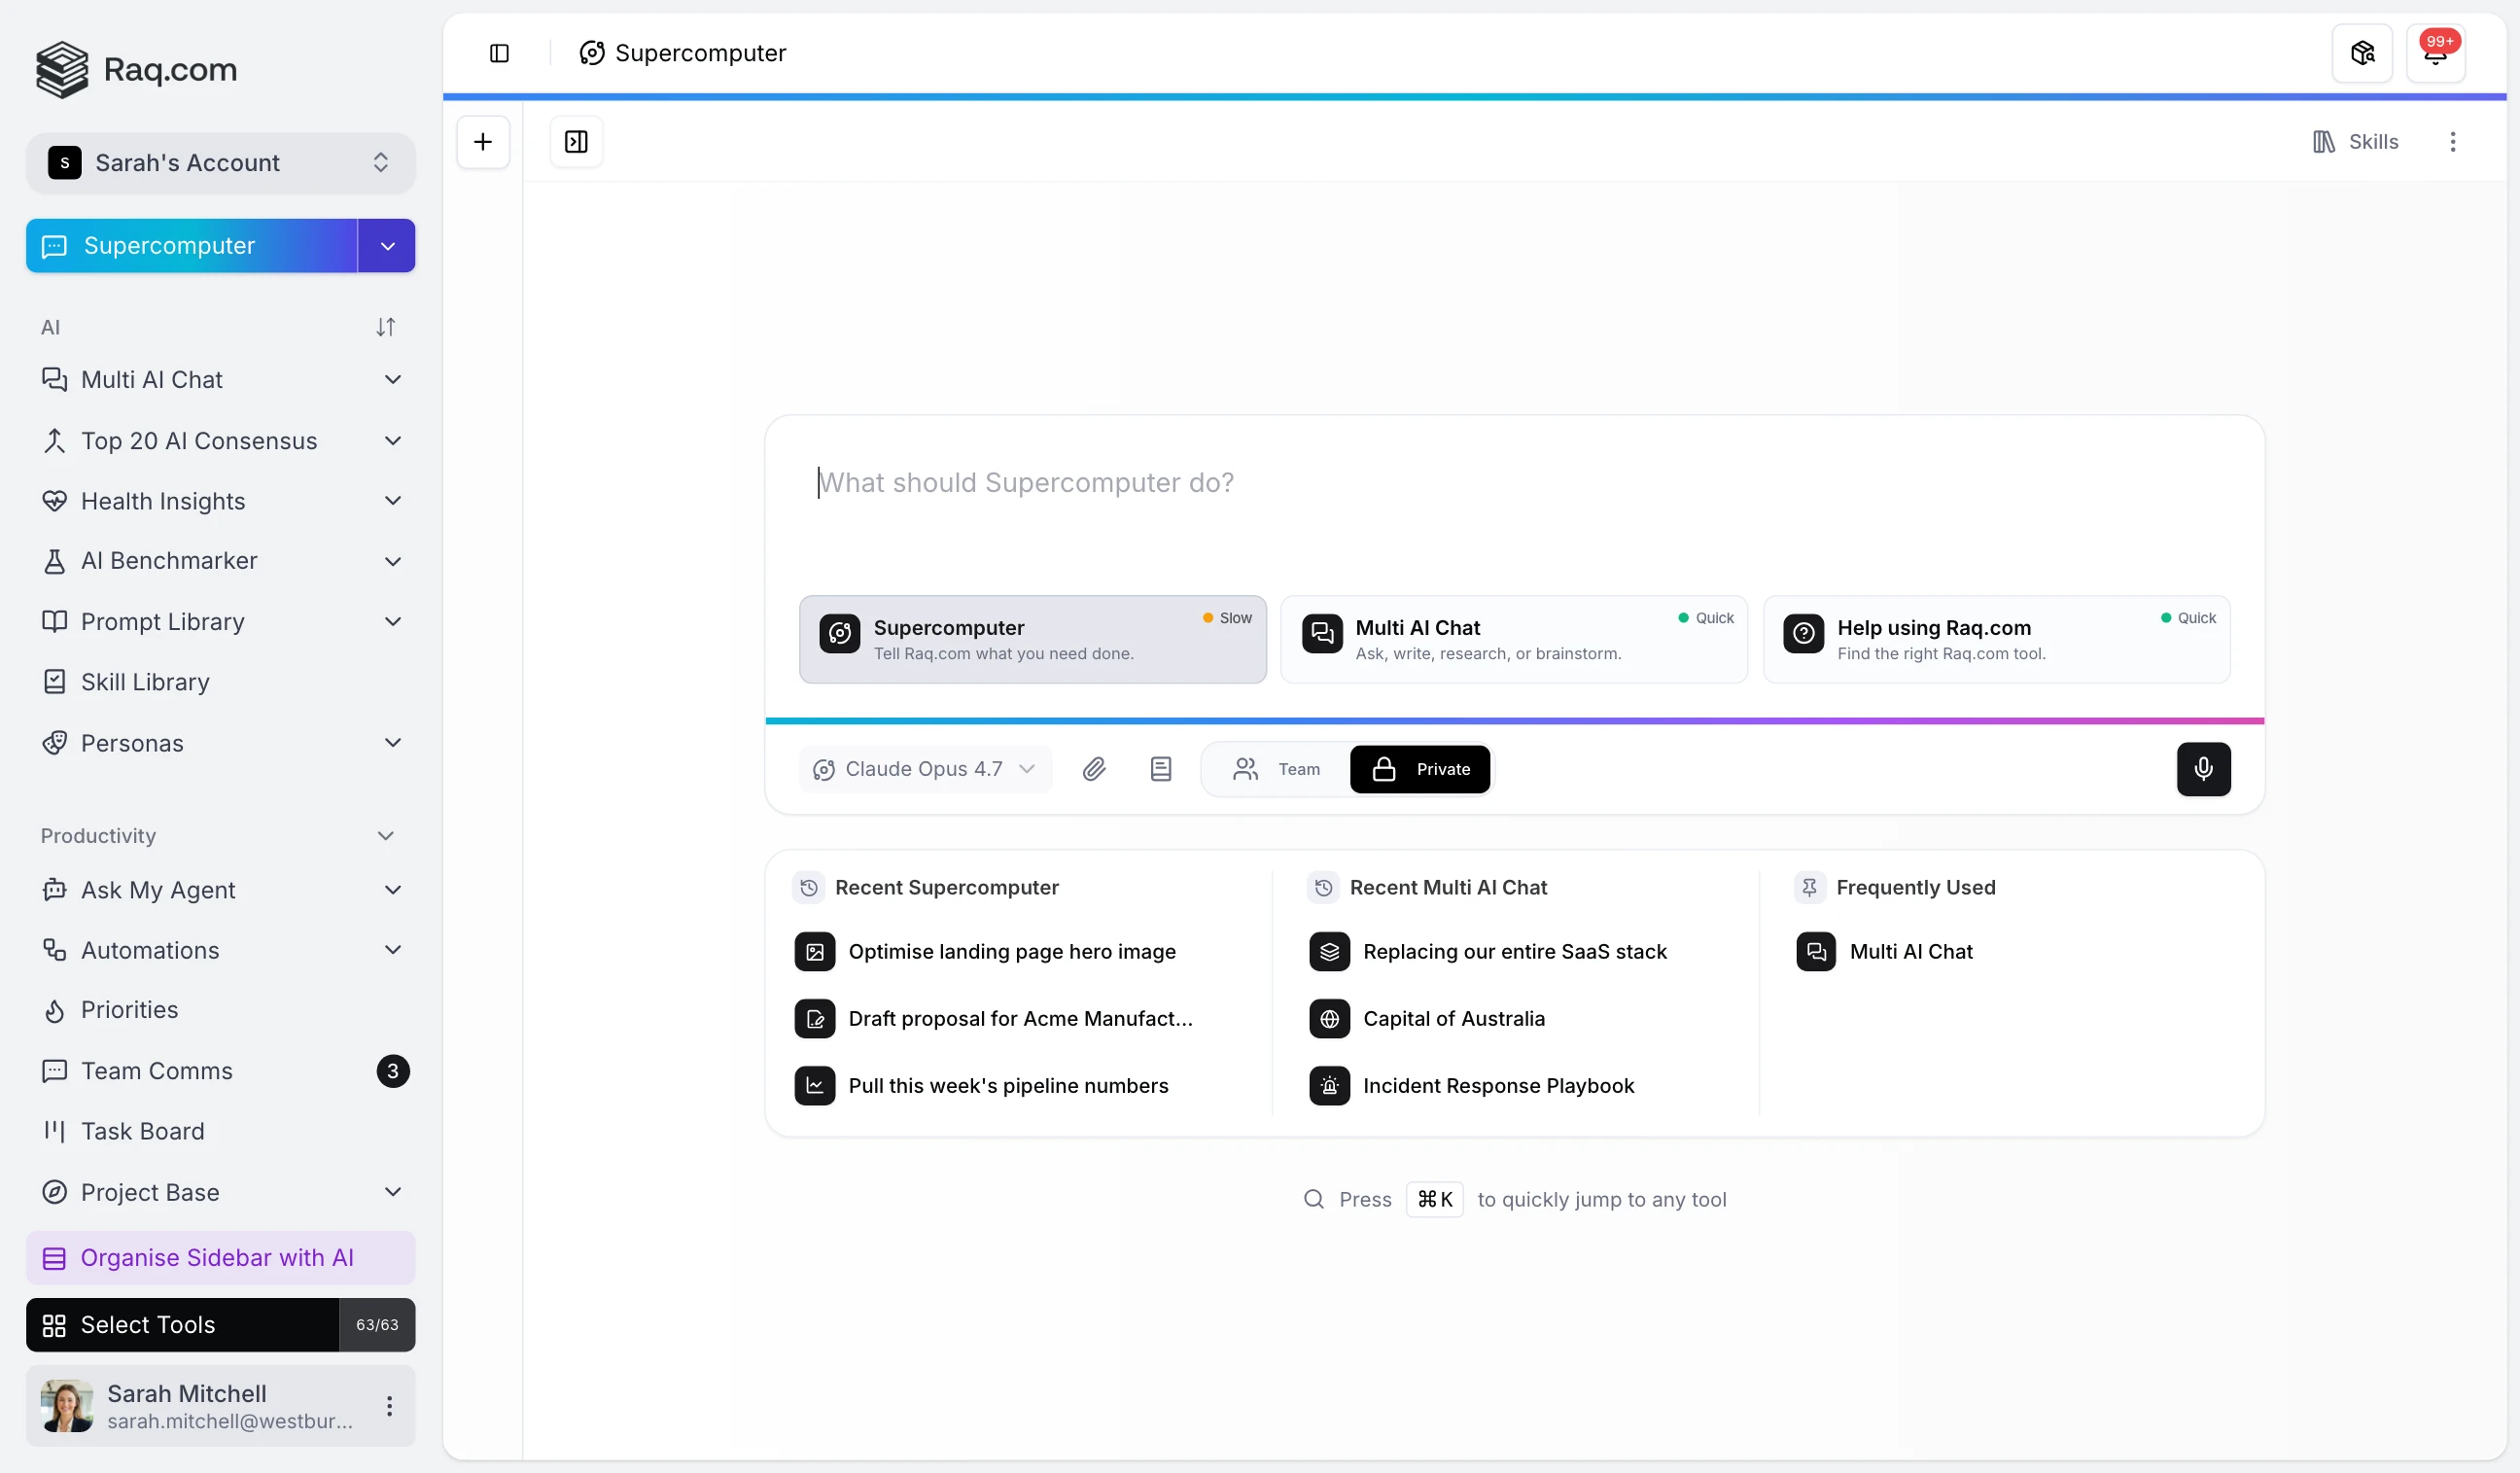The image size is (2520, 1473).
Task: Expand the Ask My Agent chevron
Action: [393, 890]
